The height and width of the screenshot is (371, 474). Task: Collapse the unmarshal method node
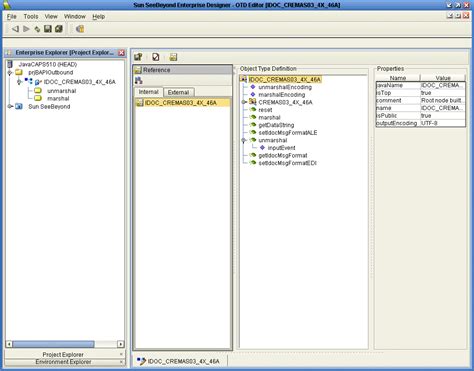244,140
